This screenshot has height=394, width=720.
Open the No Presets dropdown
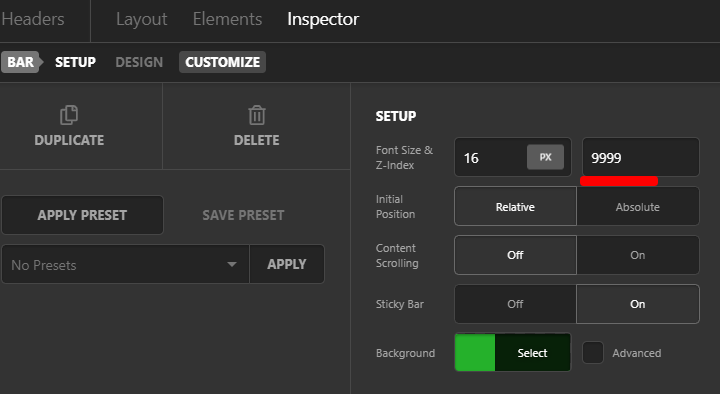click(x=125, y=264)
